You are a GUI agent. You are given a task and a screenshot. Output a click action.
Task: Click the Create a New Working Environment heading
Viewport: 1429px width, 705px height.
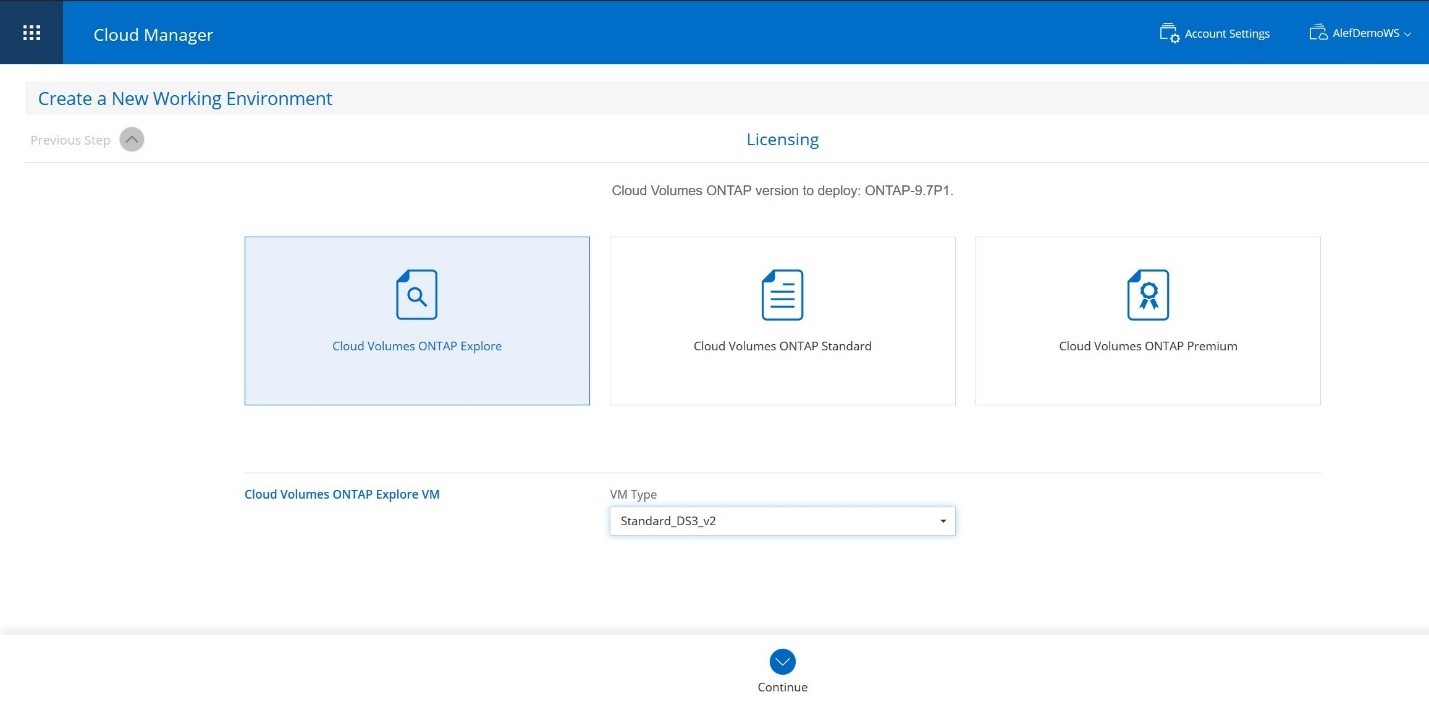click(x=185, y=99)
